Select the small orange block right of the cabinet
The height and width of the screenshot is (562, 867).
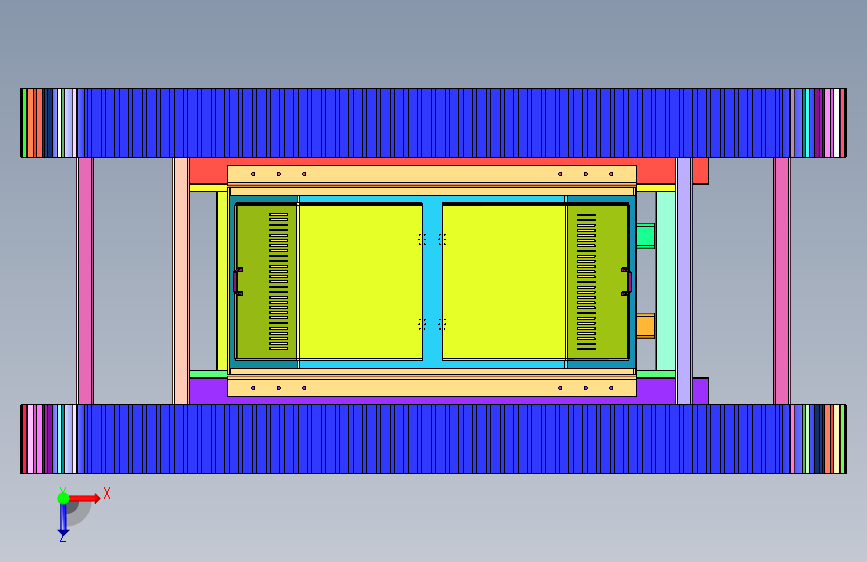[x=645, y=326]
